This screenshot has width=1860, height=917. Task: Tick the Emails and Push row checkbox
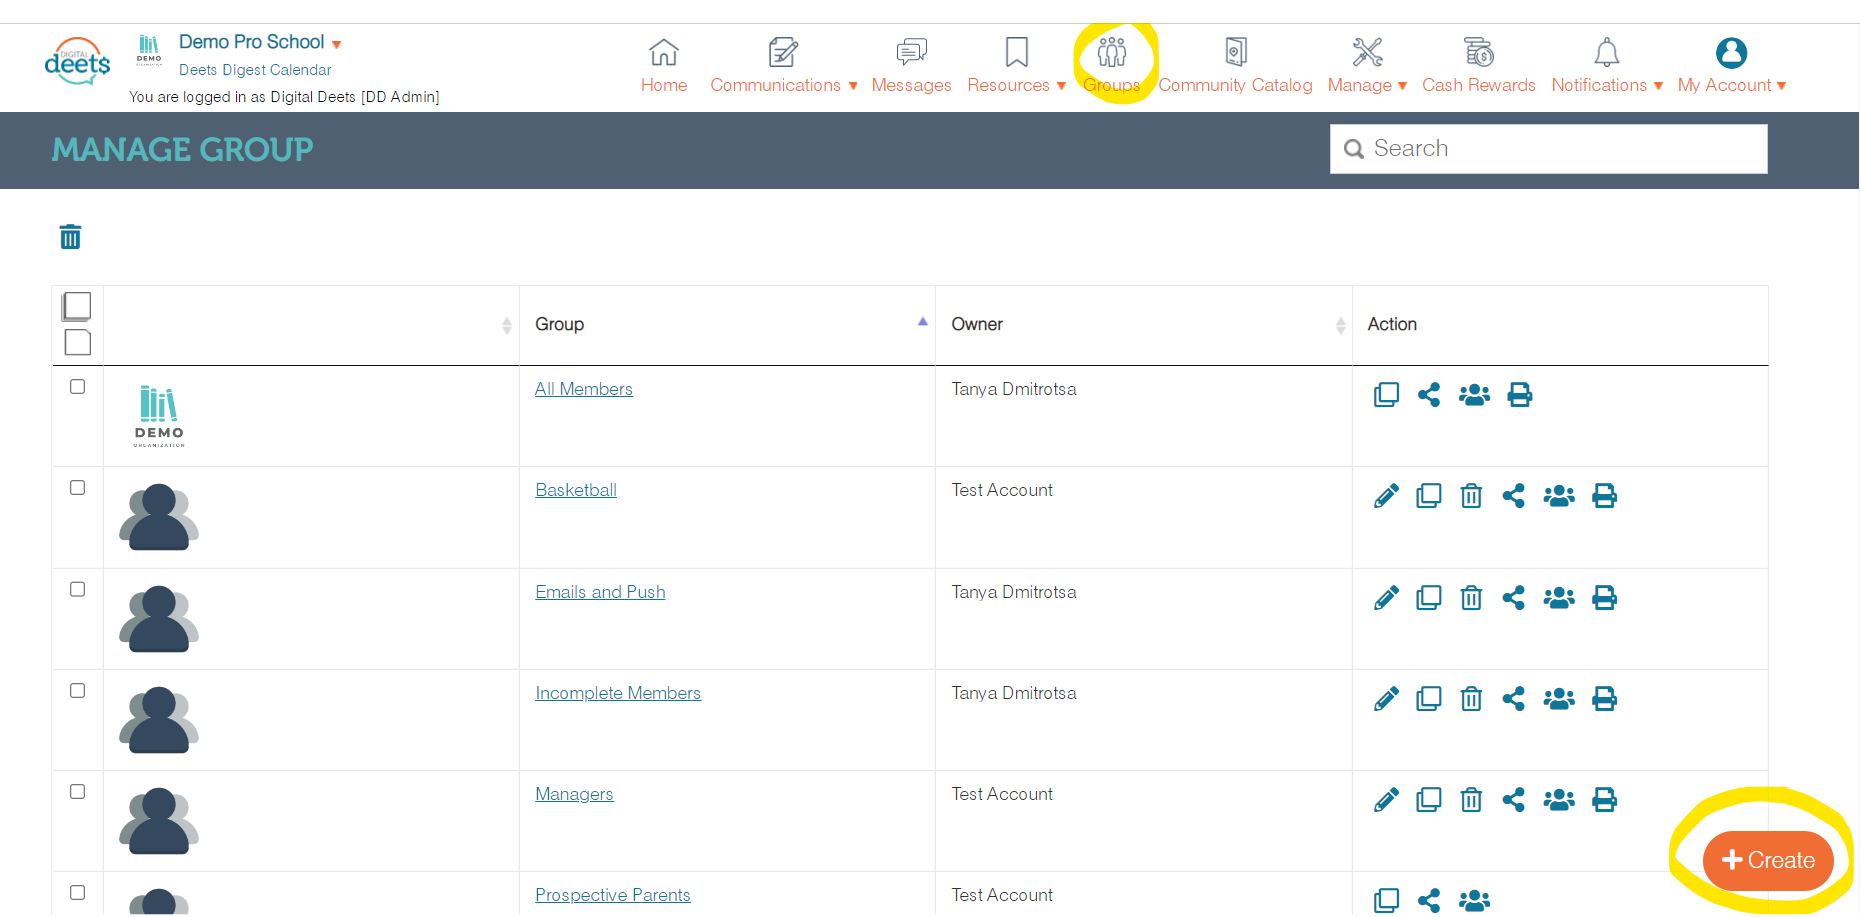click(77, 590)
